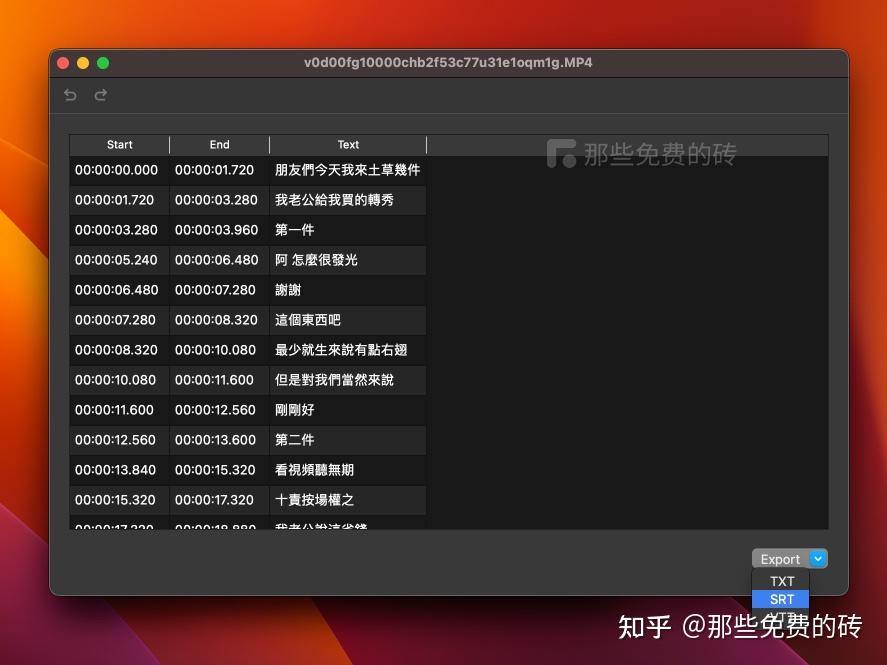Screen dimensions: 887x665
Task: Click the Export button
Action: coord(780,558)
